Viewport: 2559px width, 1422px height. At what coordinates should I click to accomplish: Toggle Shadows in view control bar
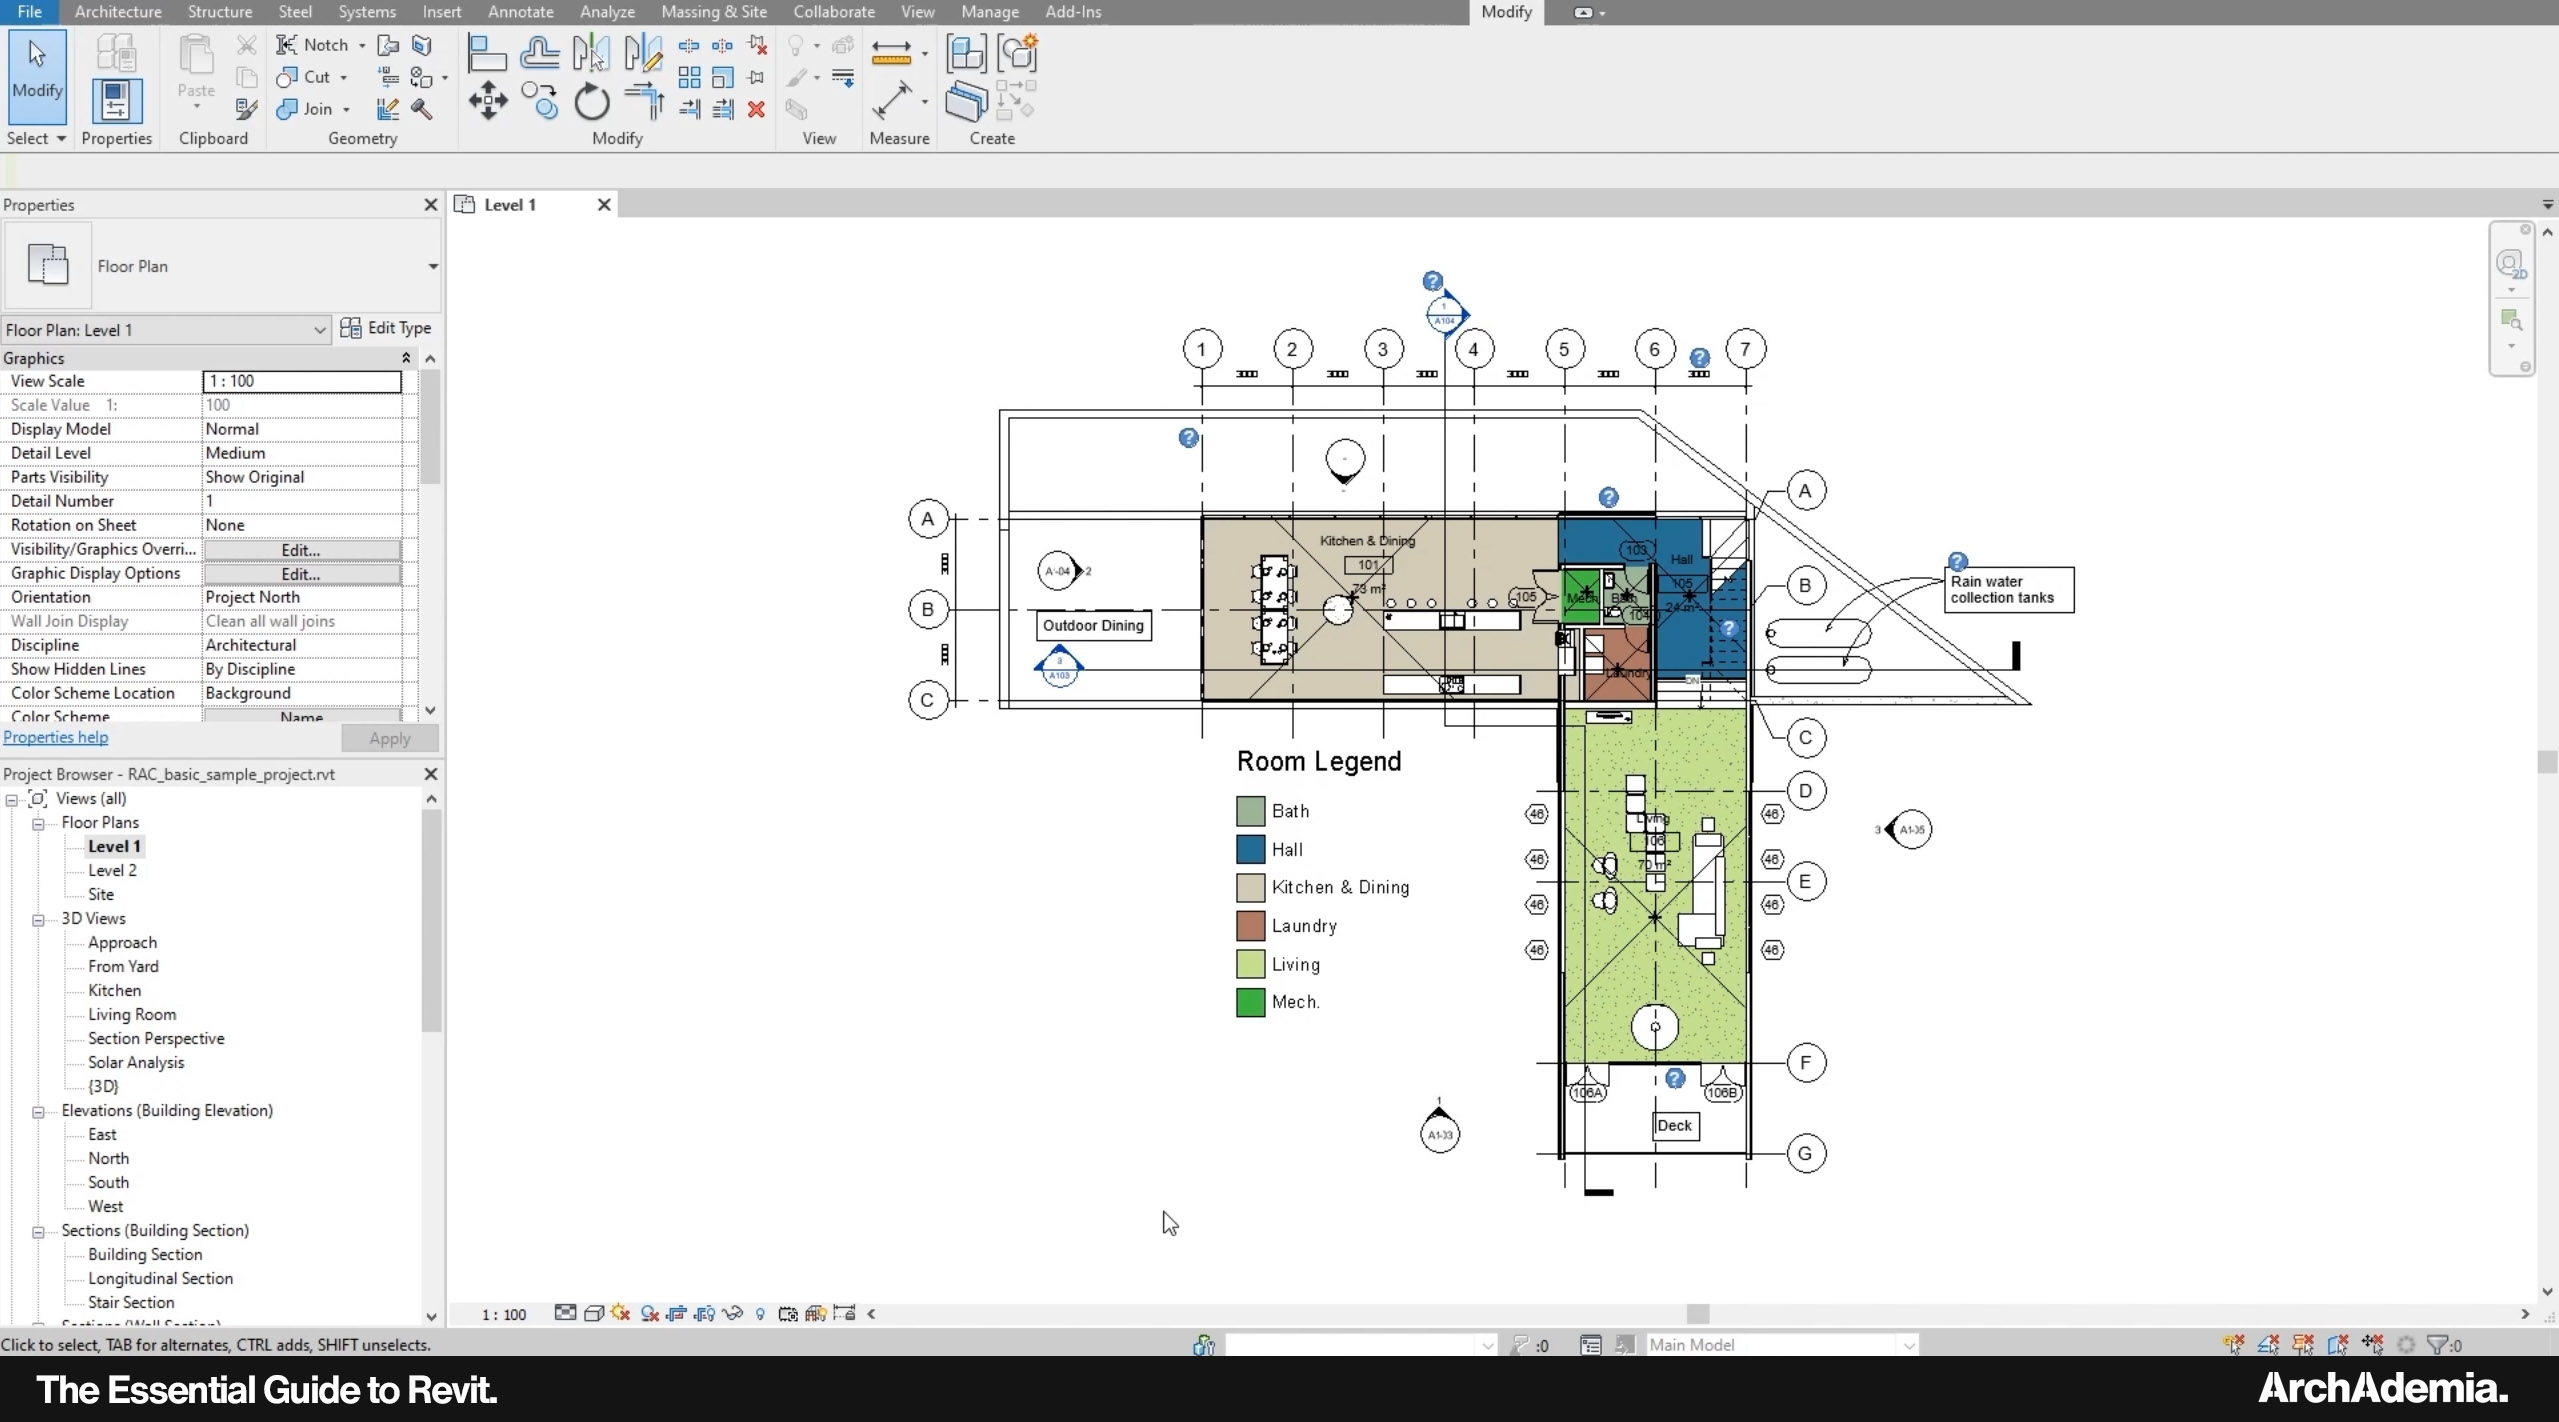(649, 1313)
